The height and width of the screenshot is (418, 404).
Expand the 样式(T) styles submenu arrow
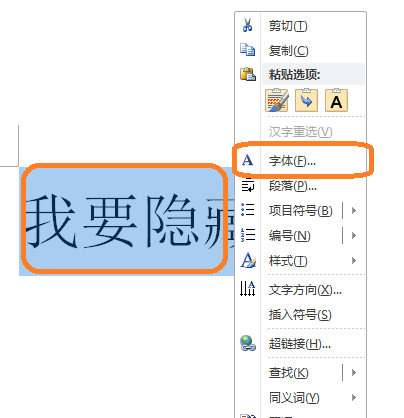tap(354, 260)
